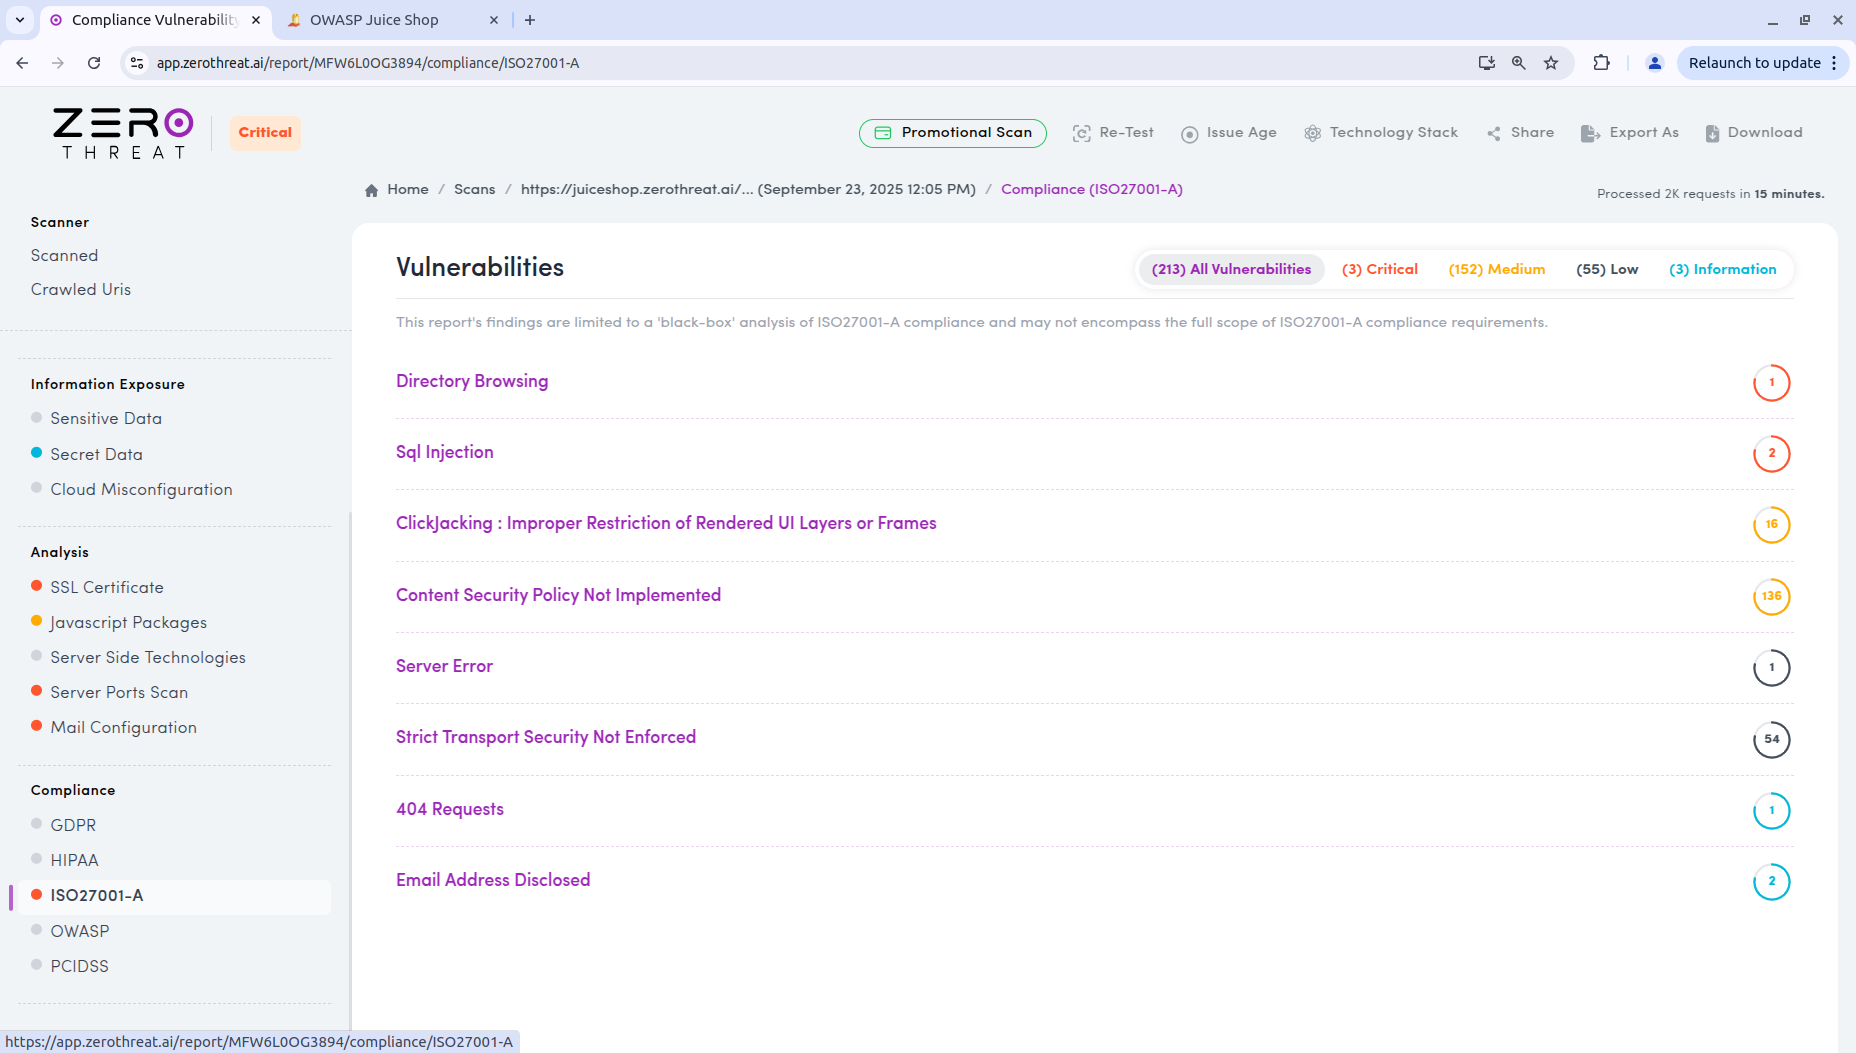Viewport: 1856px width, 1053px height.
Task: Open the Directory Browsing vulnerability link
Action: [472, 381]
